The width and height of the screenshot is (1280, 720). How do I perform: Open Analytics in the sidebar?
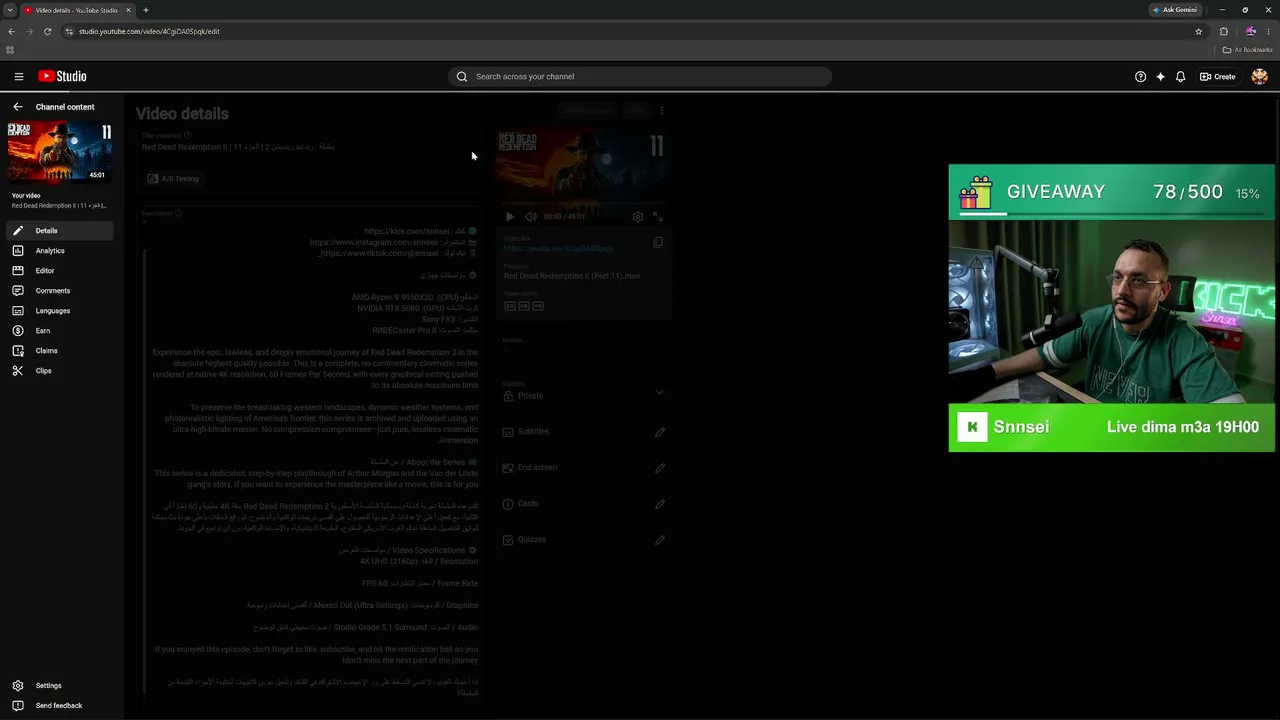(60, 251)
